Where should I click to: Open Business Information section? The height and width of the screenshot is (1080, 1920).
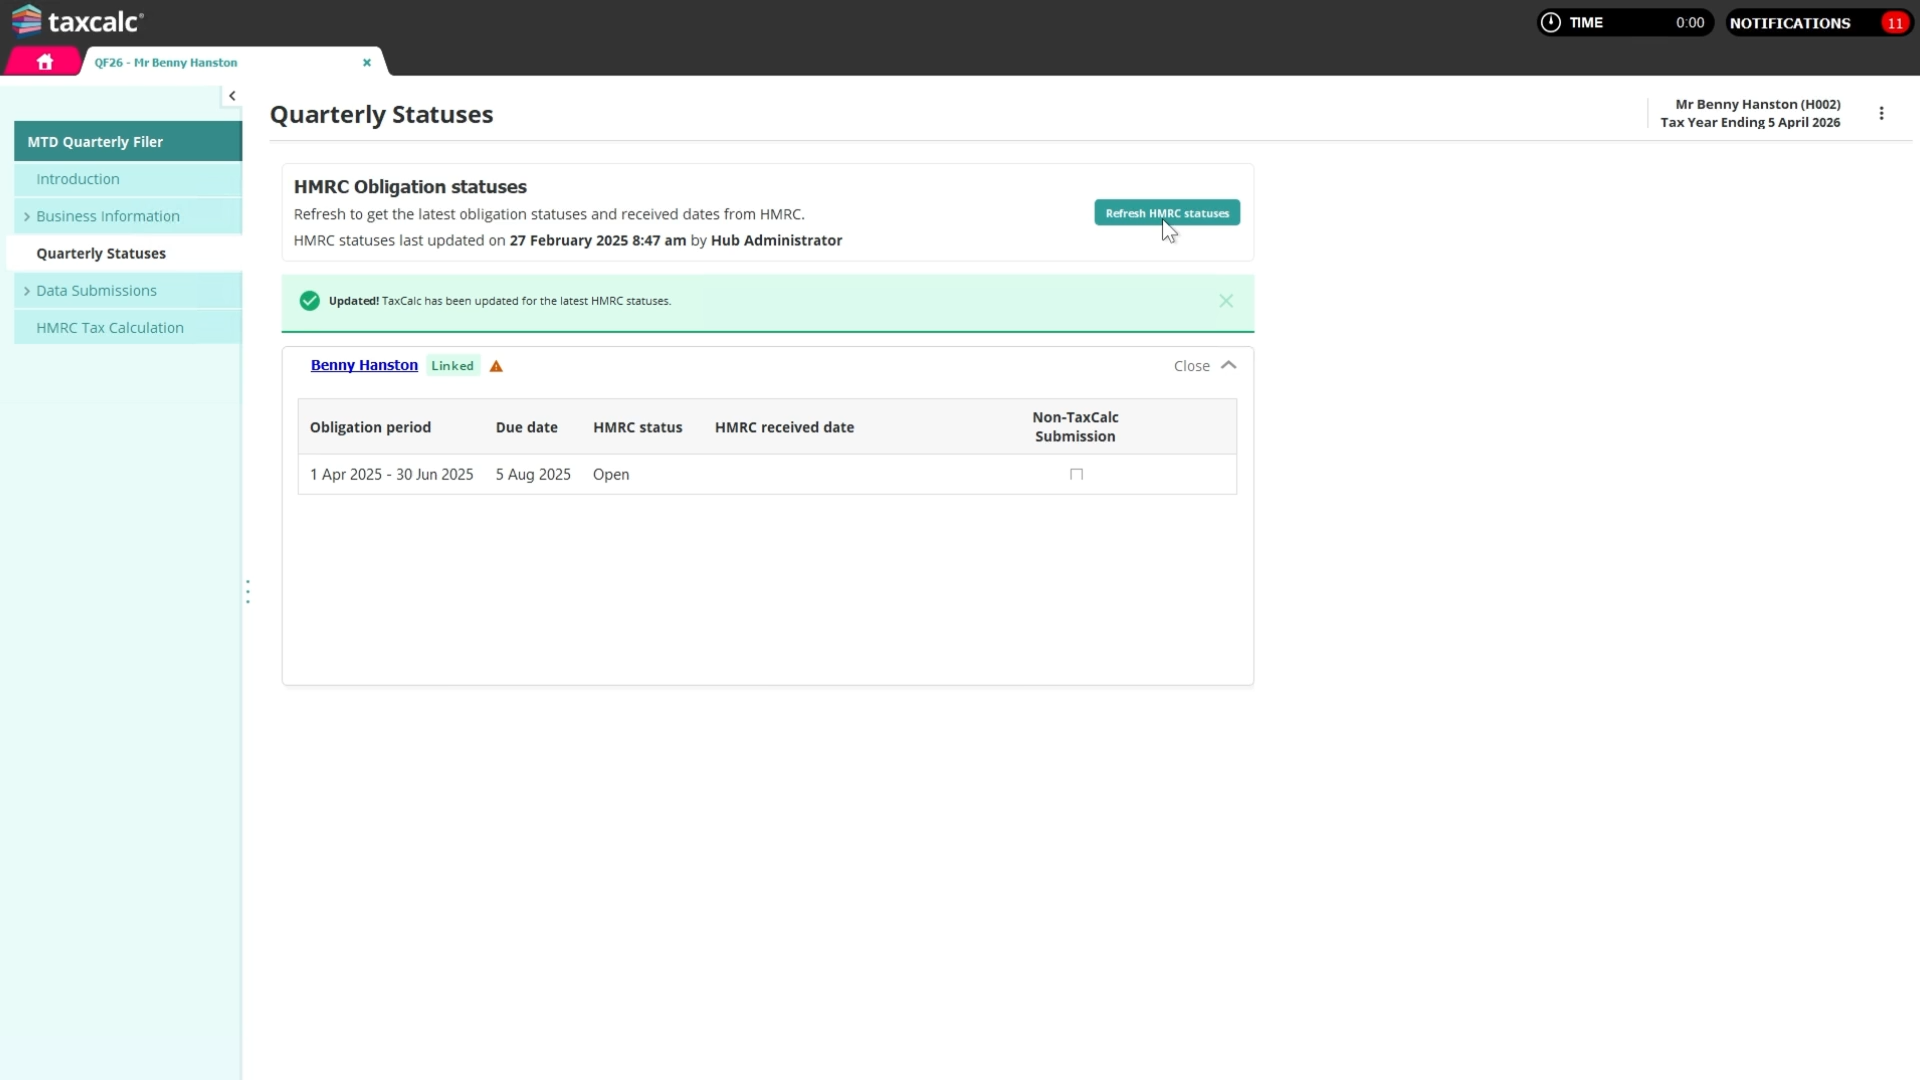[x=108, y=216]
